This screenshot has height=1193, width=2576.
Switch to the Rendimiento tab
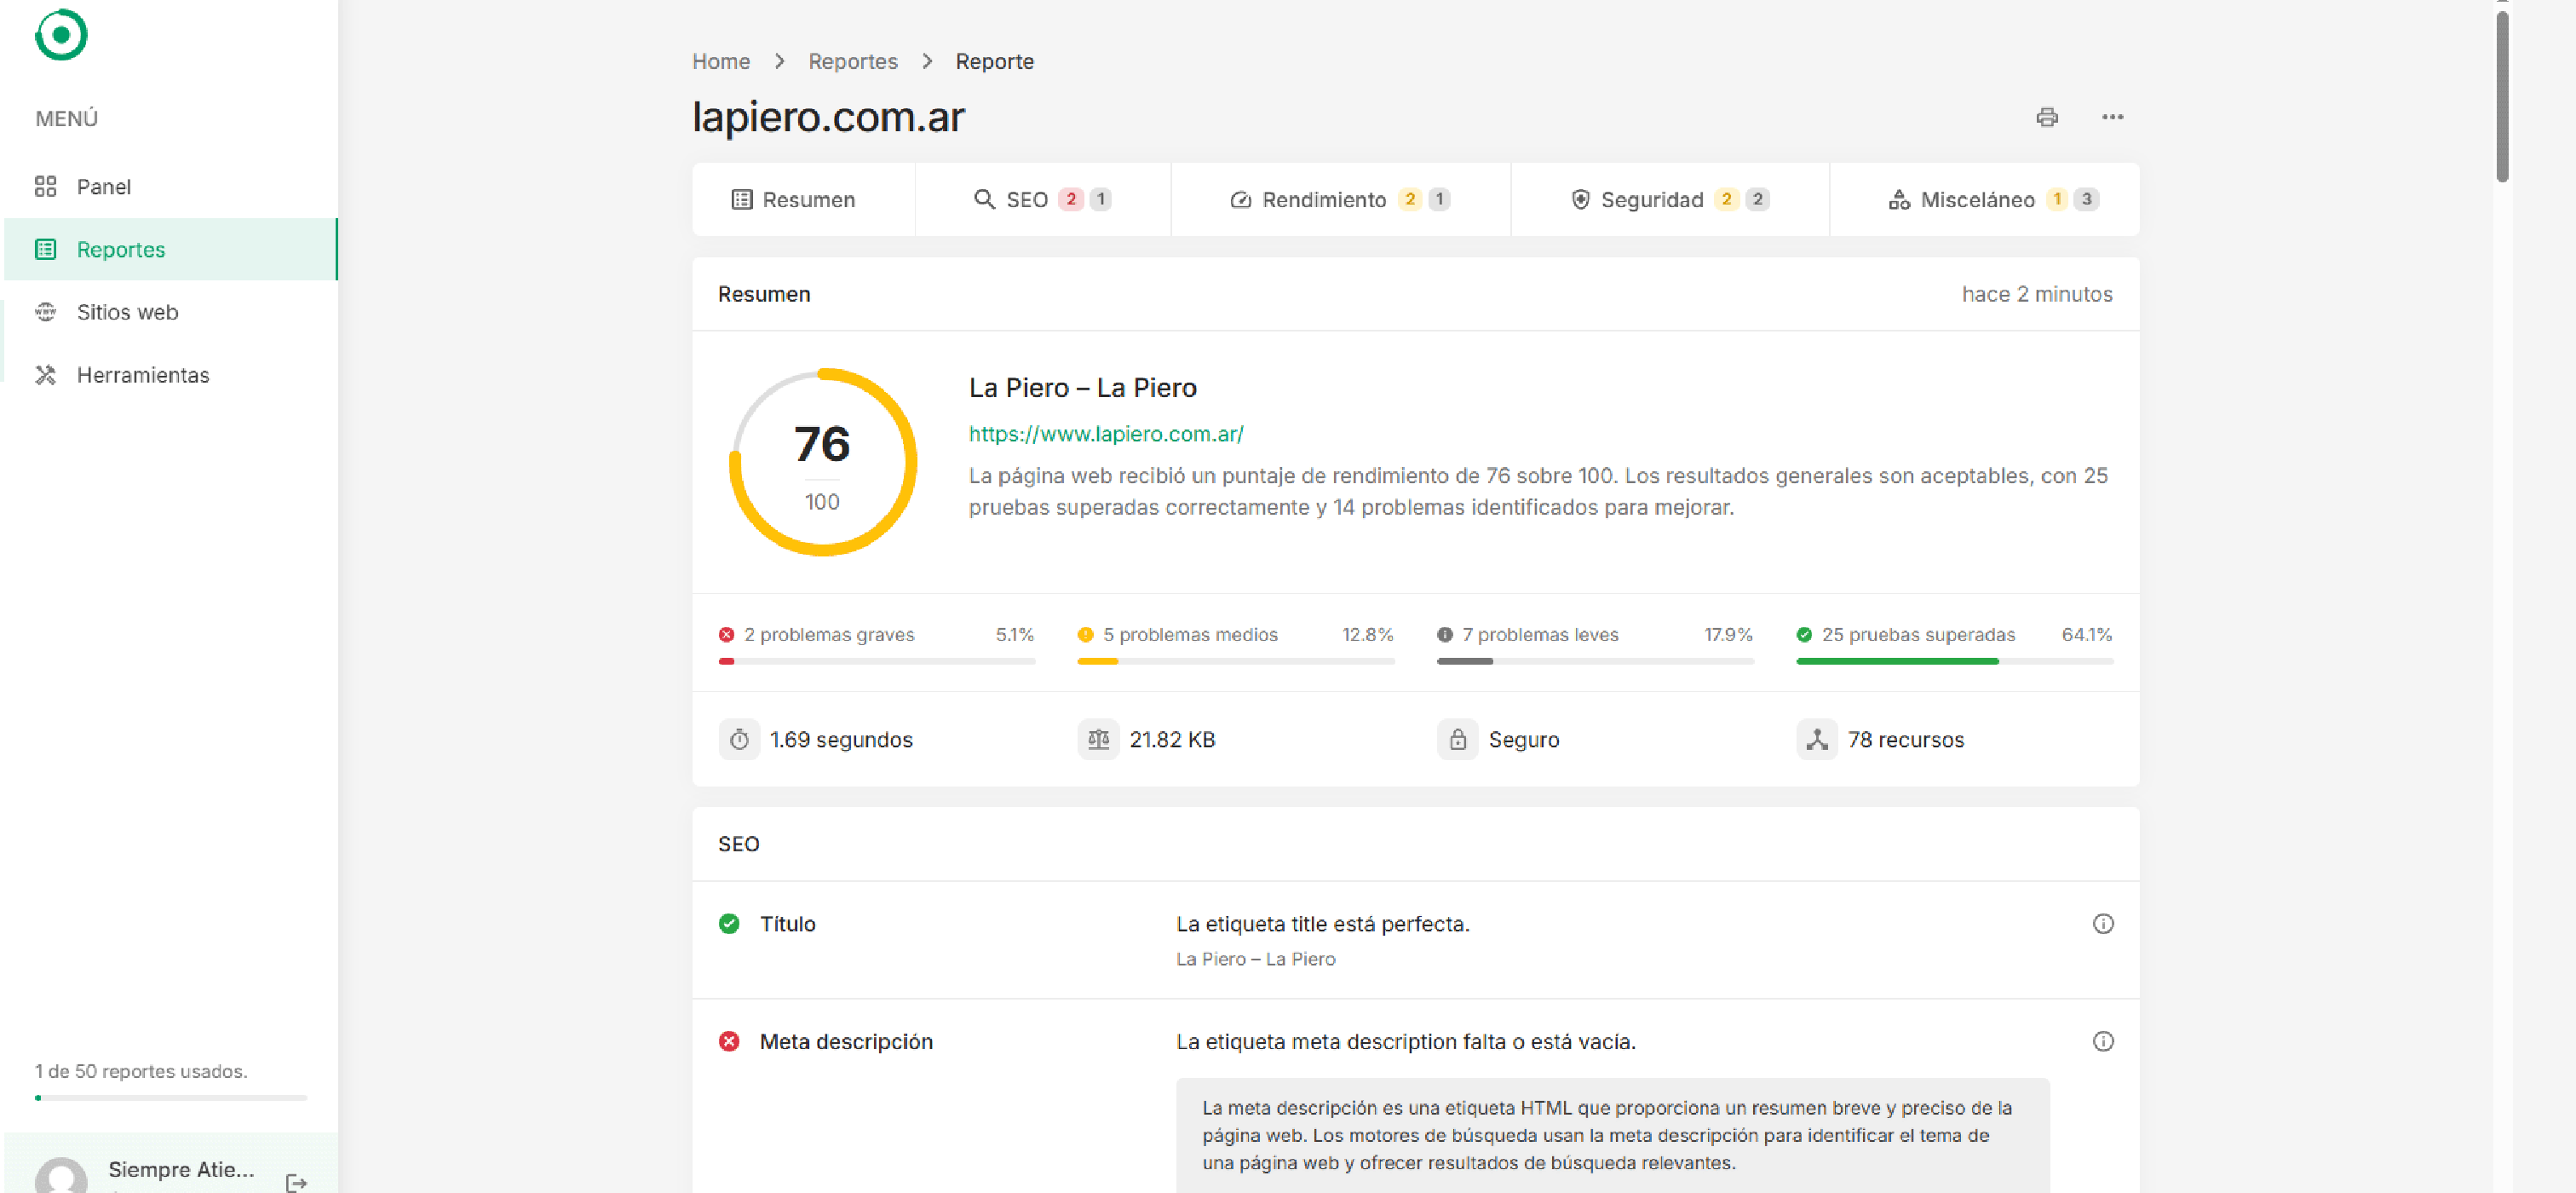pos(1340,199)
